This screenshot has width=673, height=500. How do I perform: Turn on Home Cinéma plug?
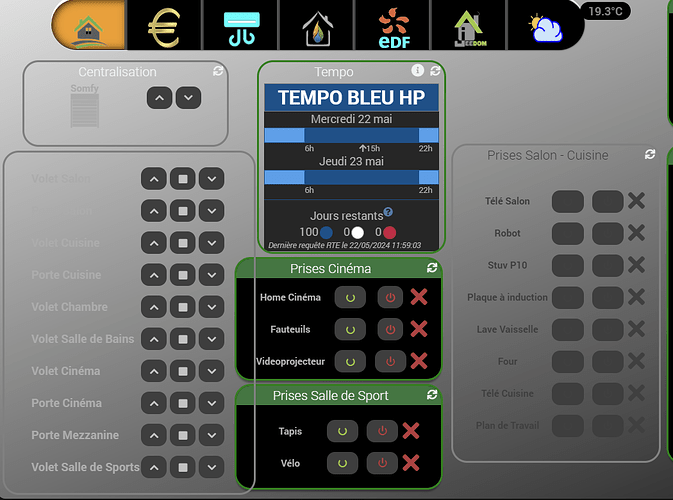350,297
